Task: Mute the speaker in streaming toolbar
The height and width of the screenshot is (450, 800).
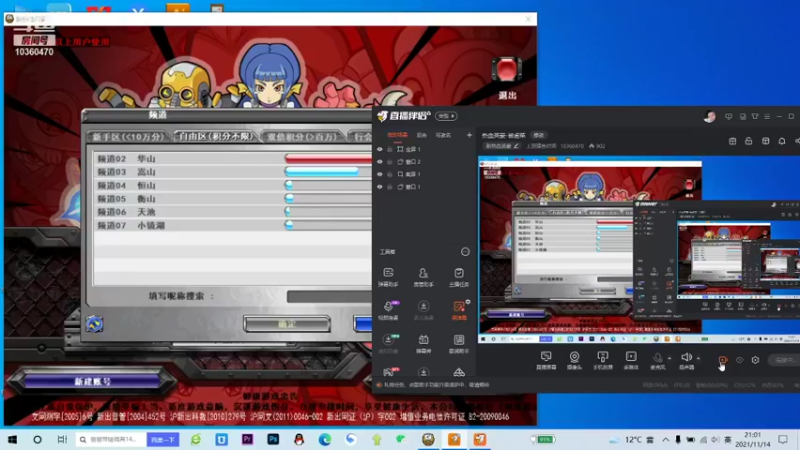Action: pyautogui.click(x=686, y=360)
